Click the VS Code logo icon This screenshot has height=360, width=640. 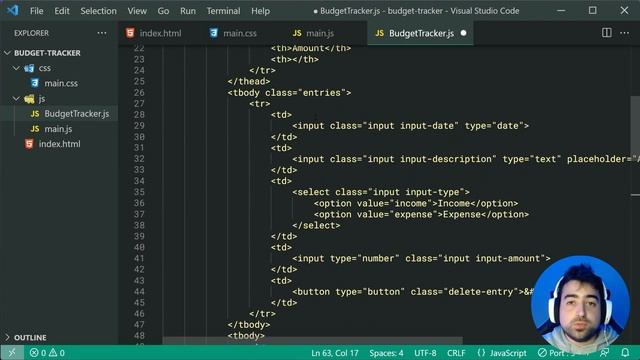pos(12,10)
